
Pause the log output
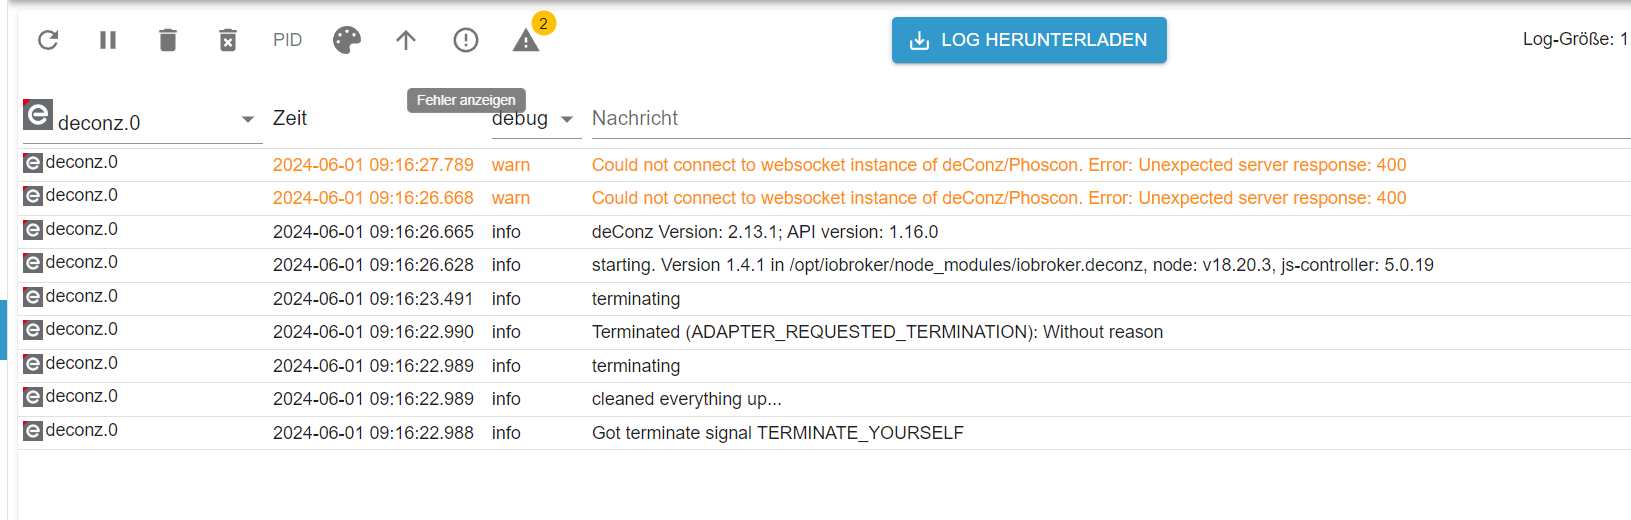pyautogui.click(x=108, y=40)
